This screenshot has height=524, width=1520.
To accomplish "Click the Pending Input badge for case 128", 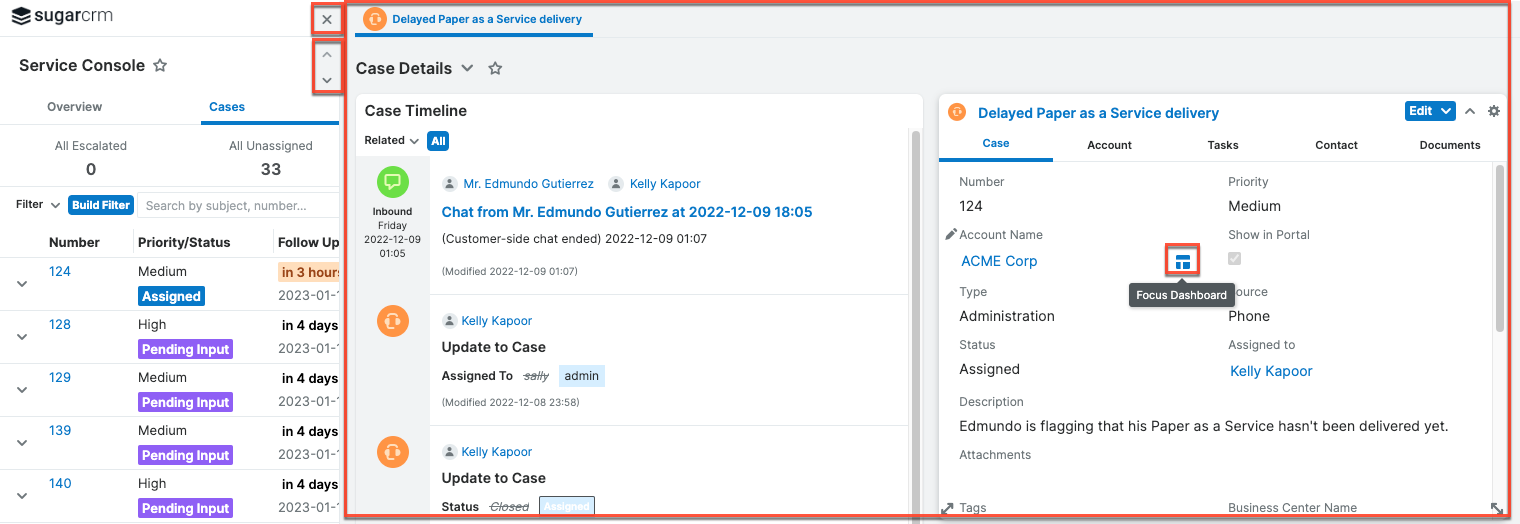I will (x=185, y=349).
